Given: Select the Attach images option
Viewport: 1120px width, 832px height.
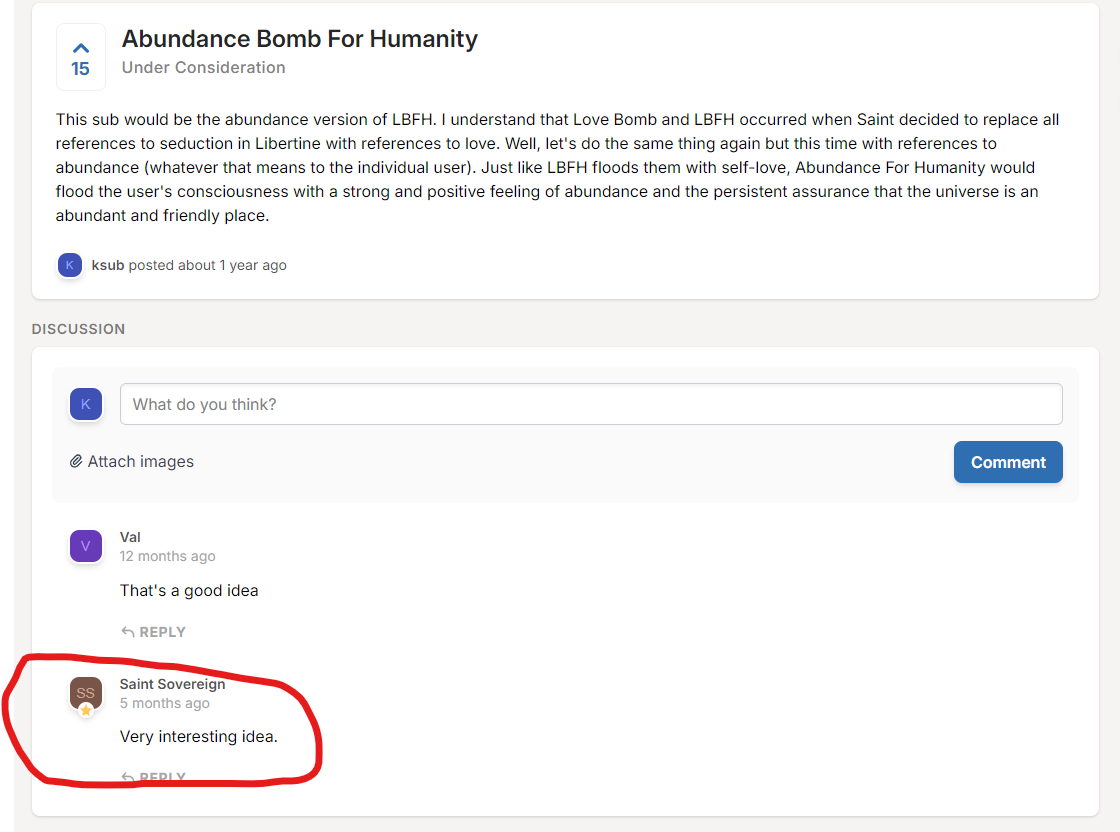Looking at the screenshot, I should pyautogui.click(x=132, y=461).
